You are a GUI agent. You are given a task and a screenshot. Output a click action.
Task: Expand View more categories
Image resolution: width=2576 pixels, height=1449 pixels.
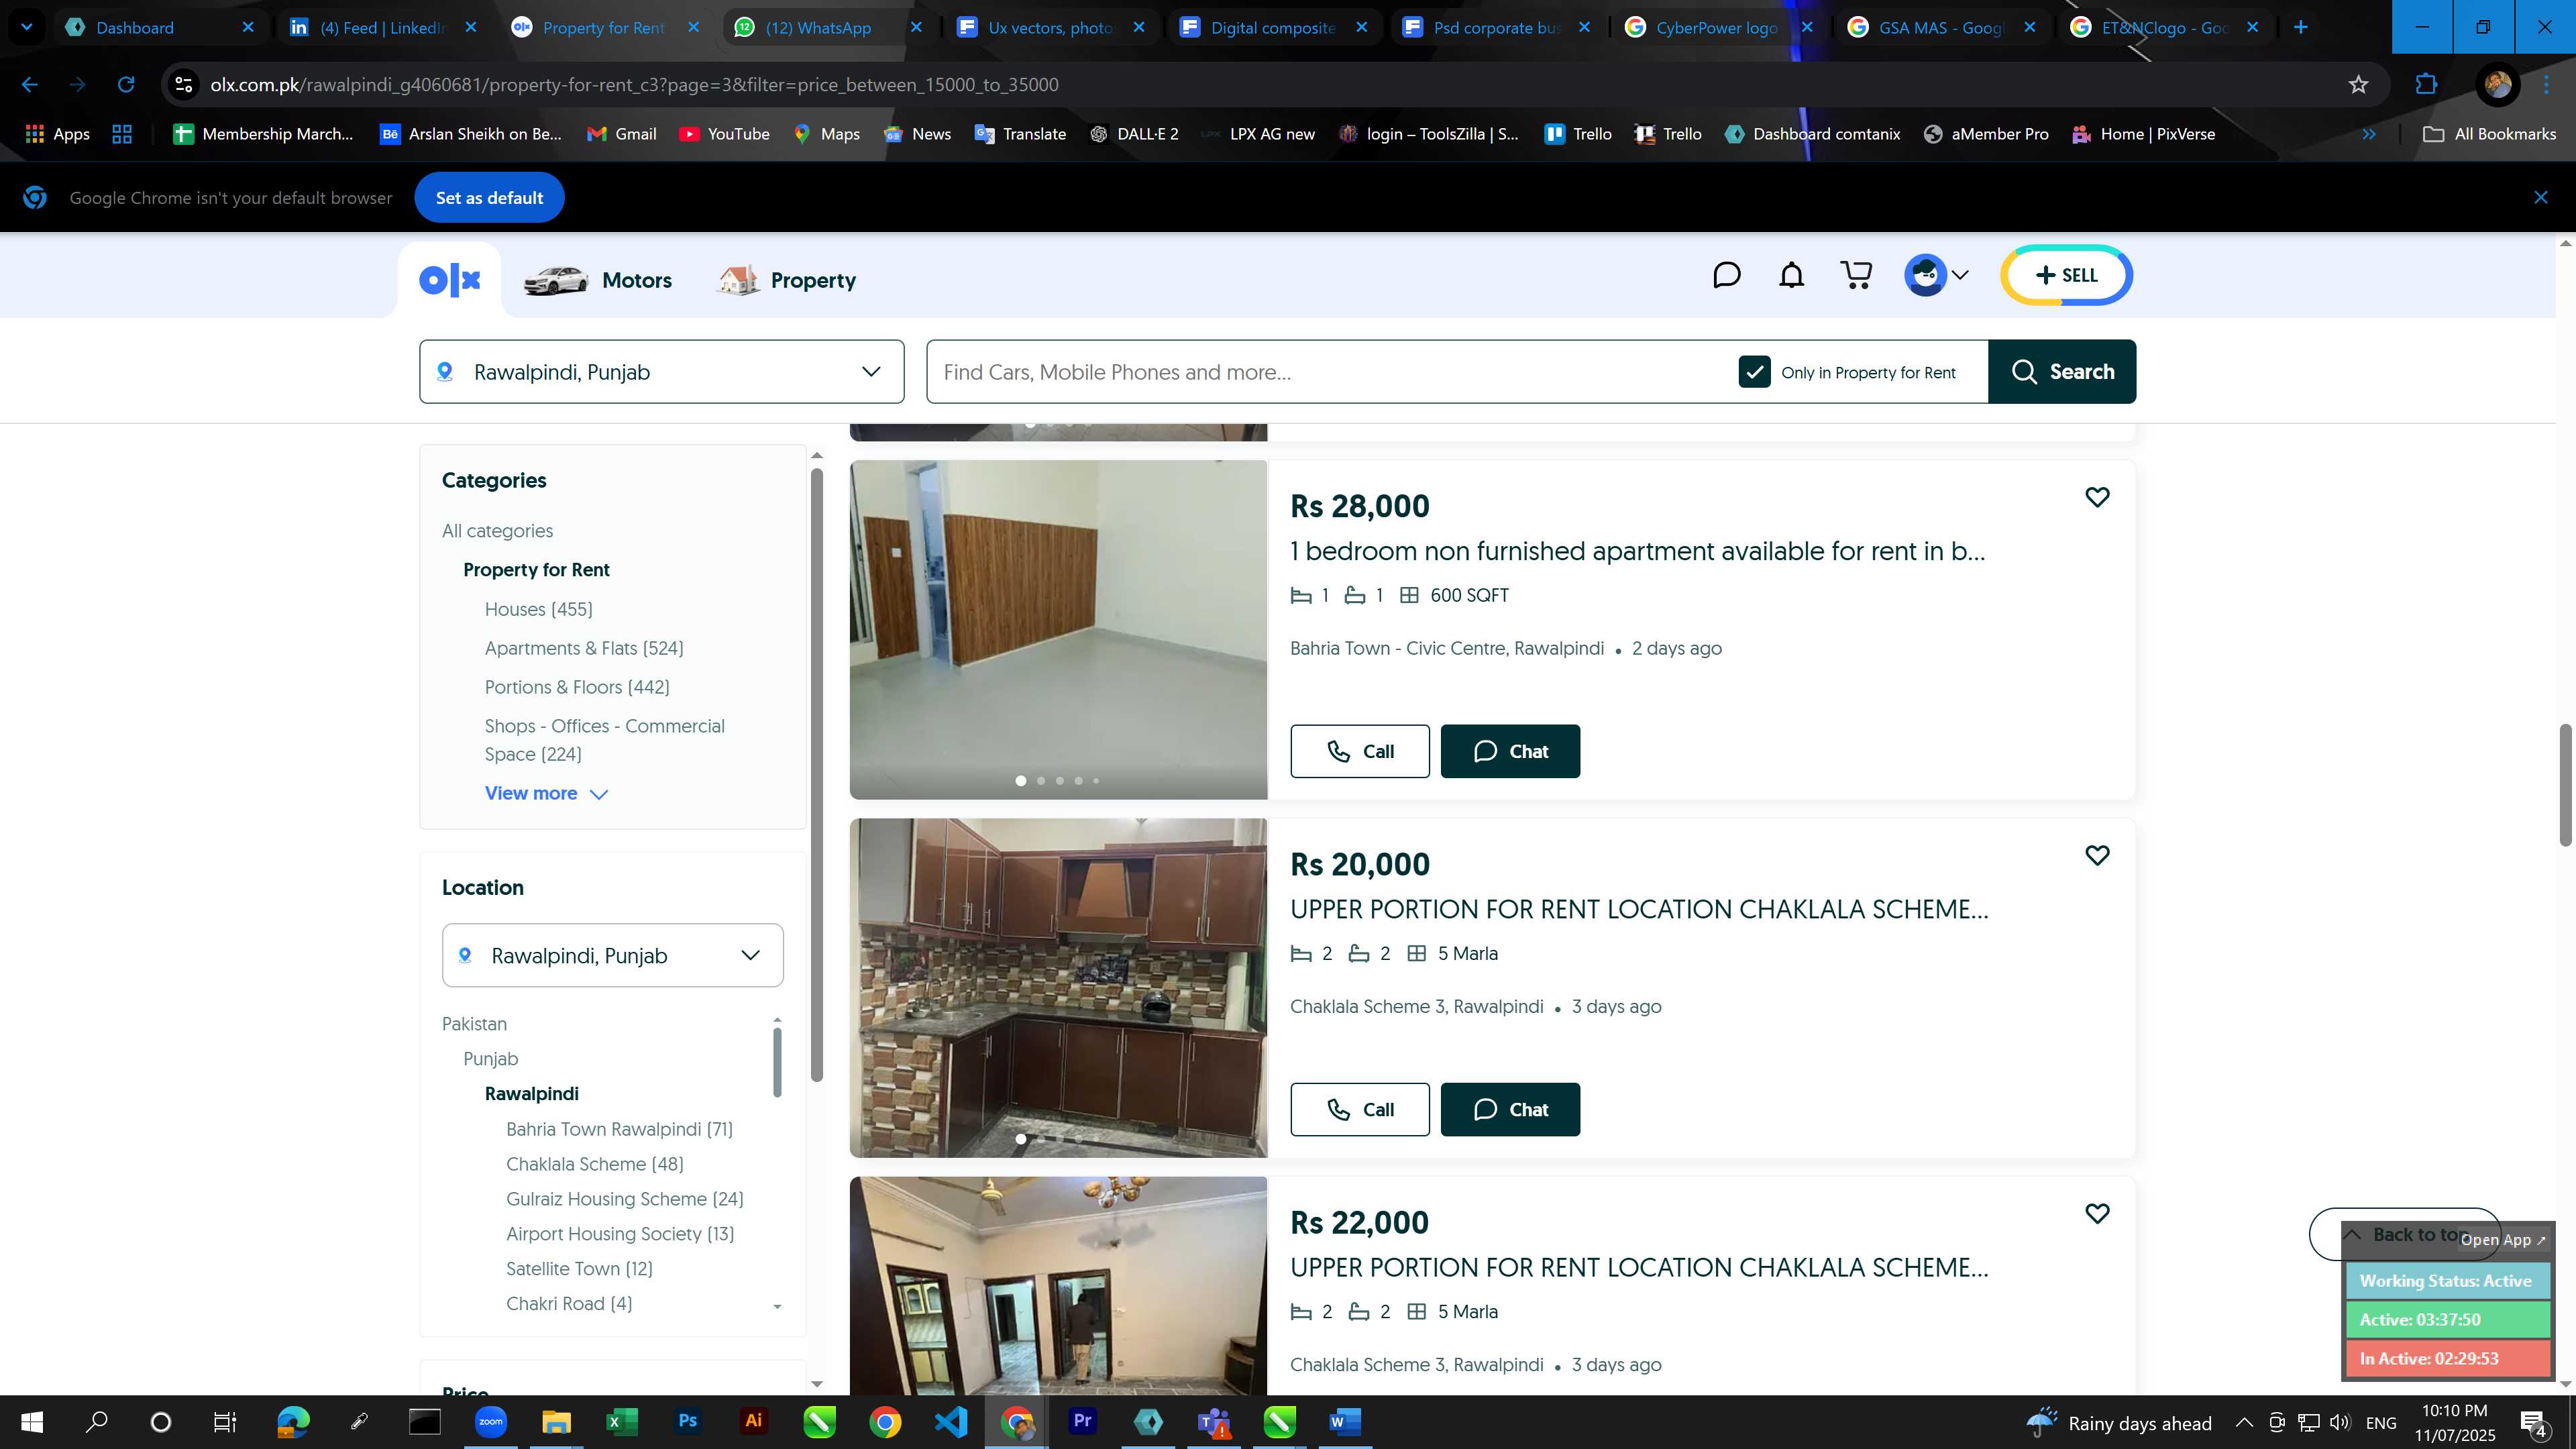pos(546,793)
